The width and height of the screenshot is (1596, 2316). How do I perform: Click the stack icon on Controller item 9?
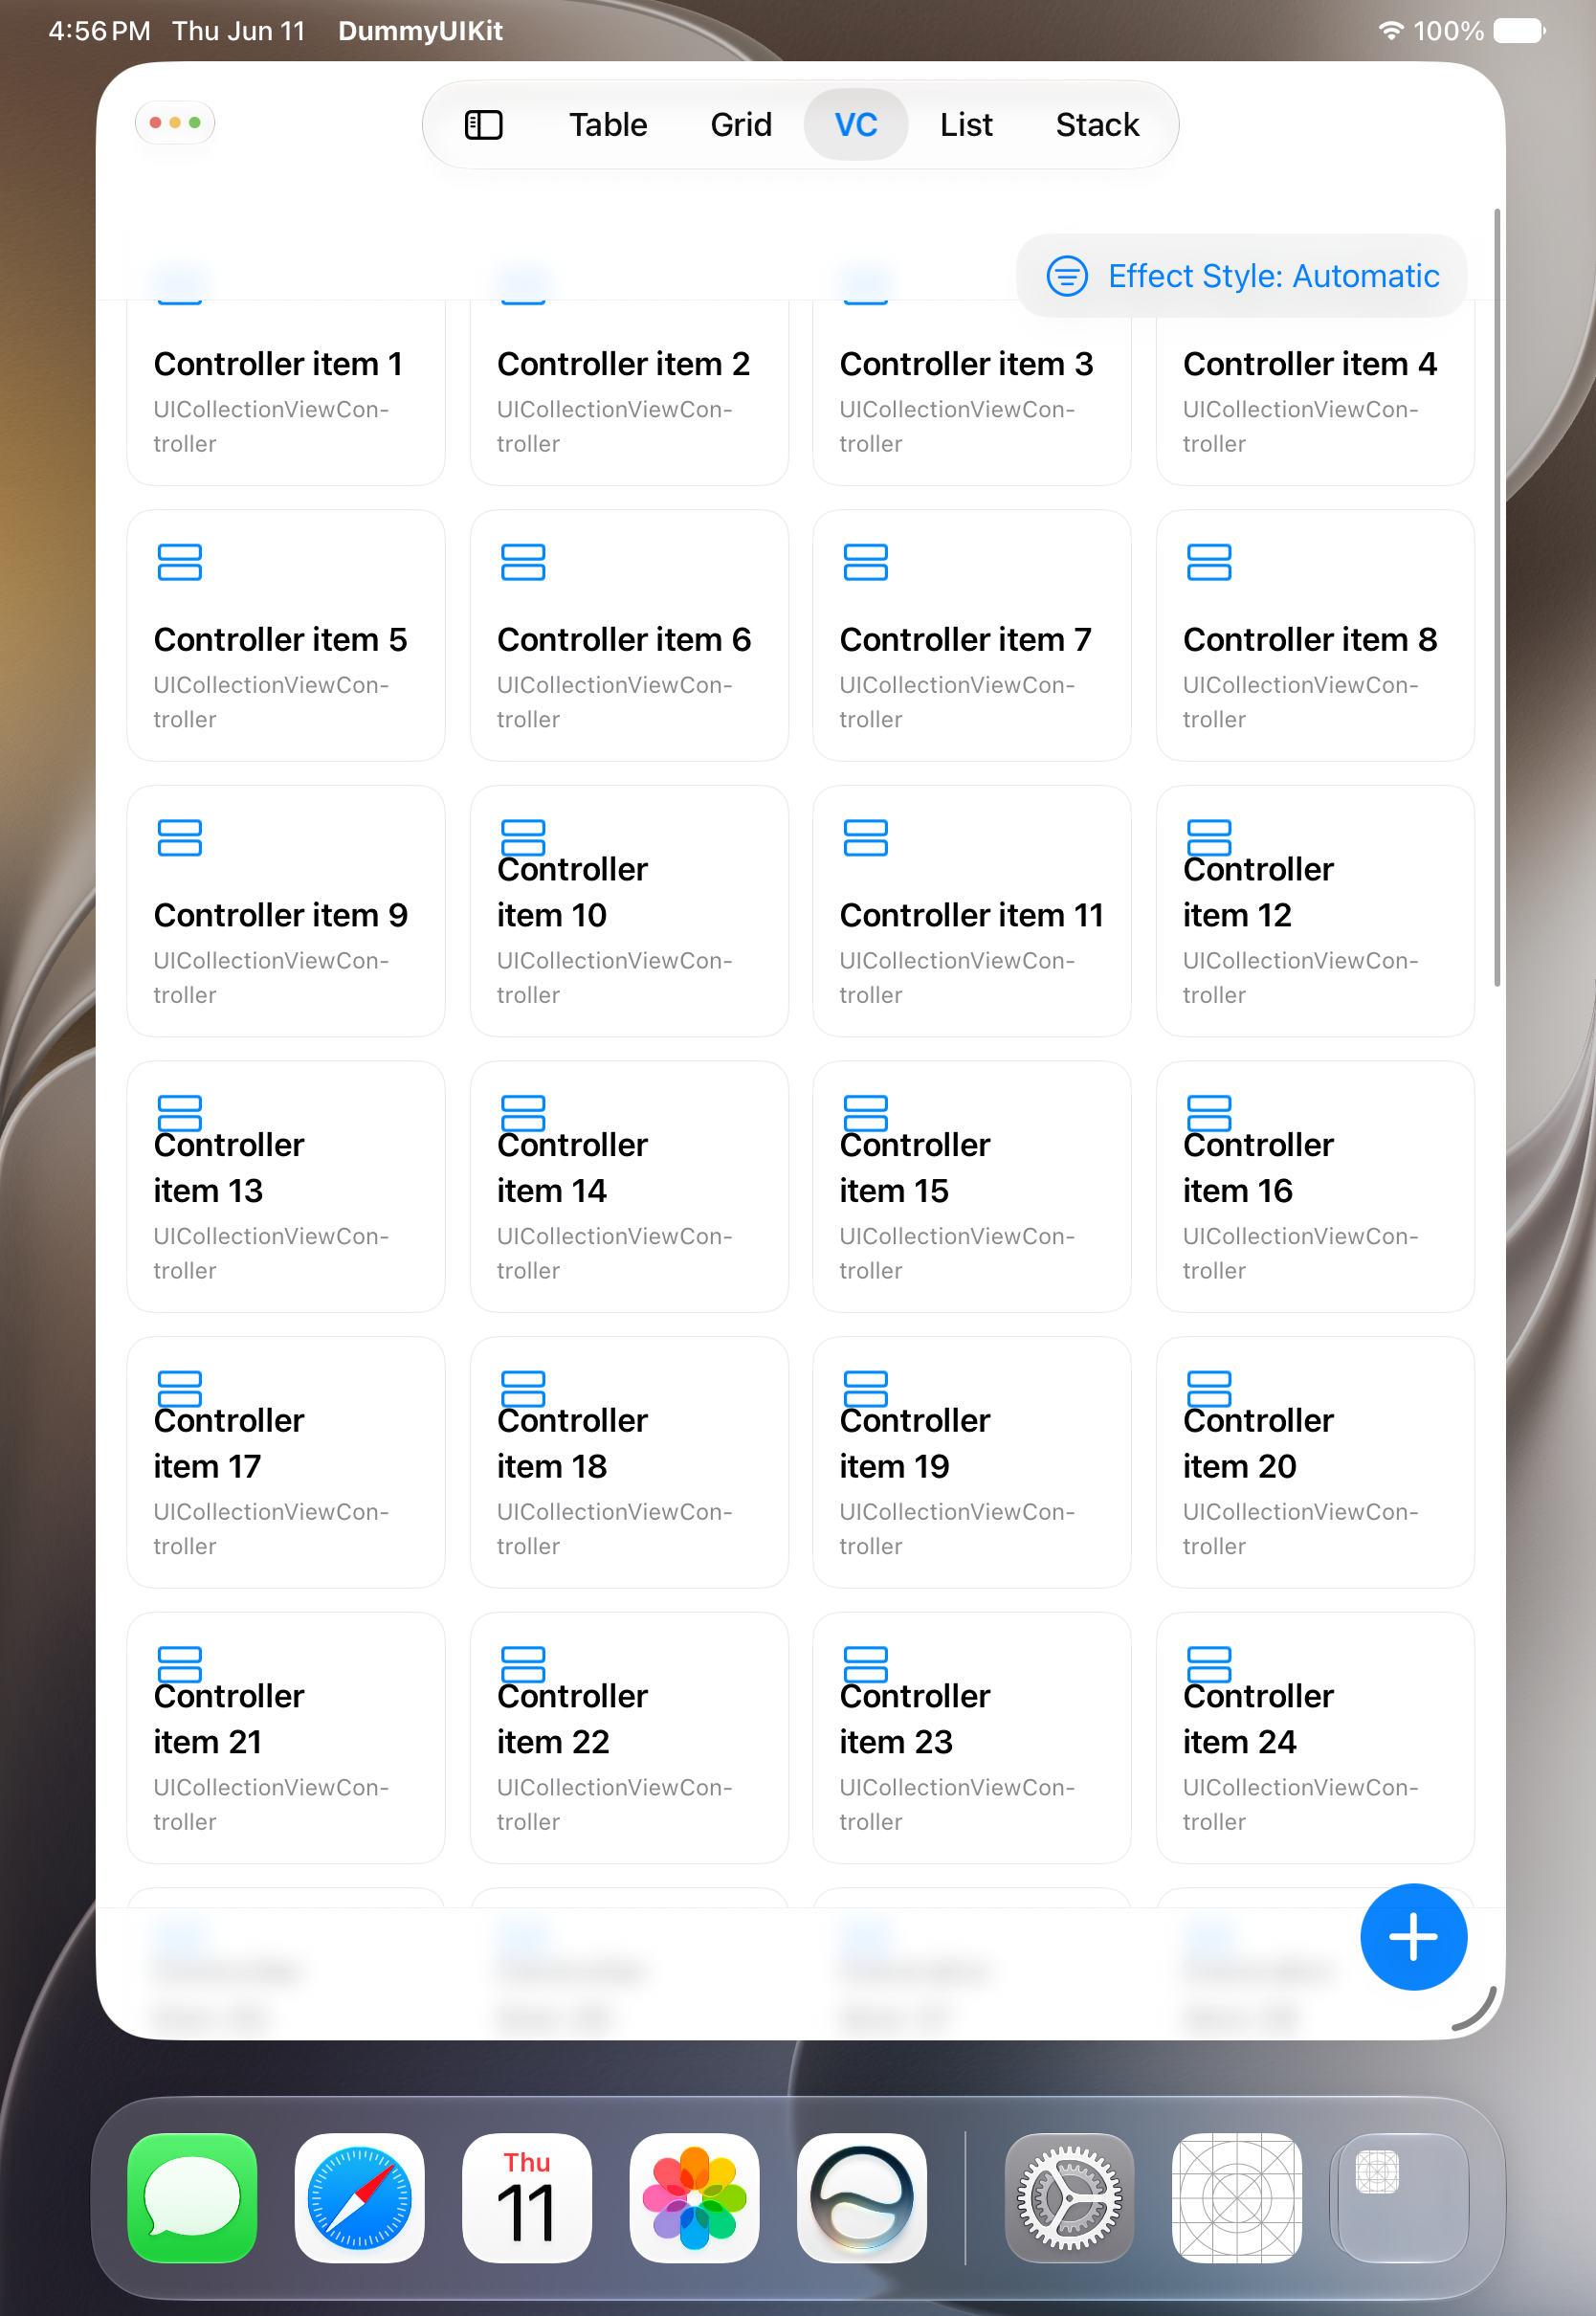coord(180,838)
